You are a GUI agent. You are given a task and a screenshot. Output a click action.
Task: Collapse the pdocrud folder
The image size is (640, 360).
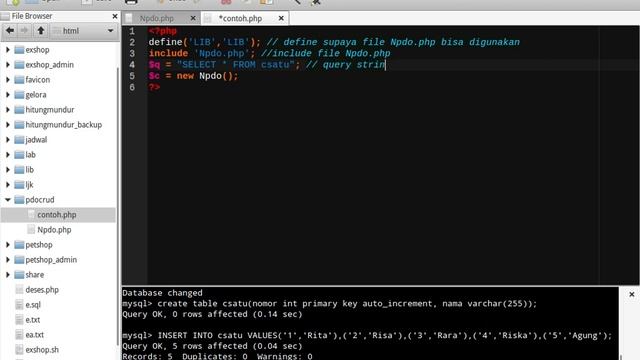pos(8,200)
